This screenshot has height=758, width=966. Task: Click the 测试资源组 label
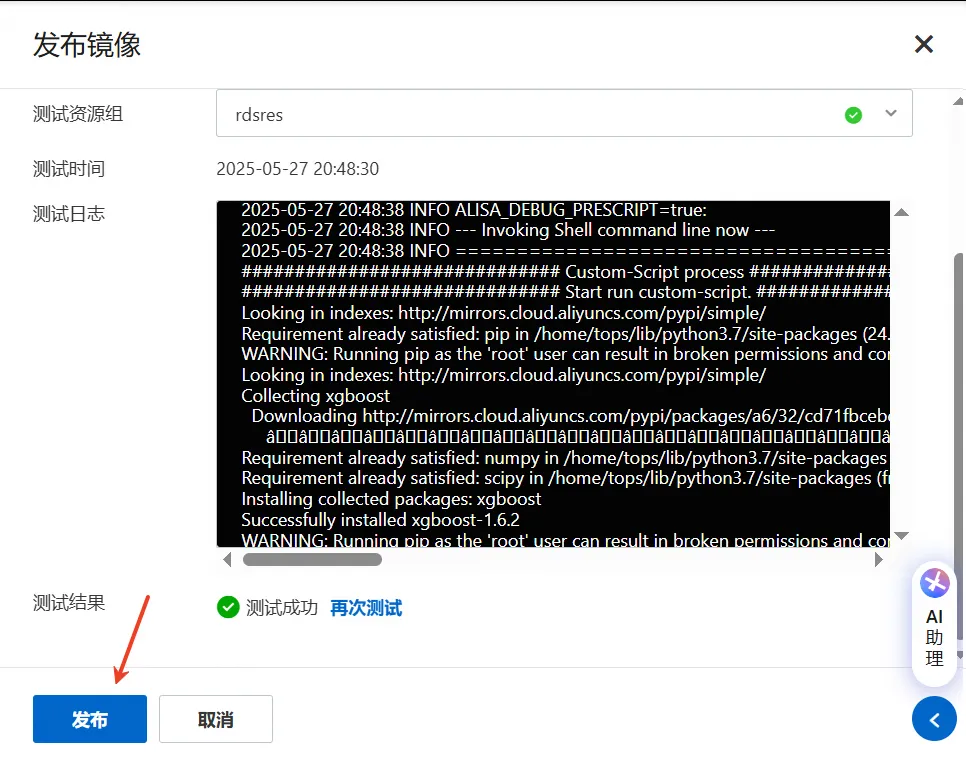(x=78, y=114)
